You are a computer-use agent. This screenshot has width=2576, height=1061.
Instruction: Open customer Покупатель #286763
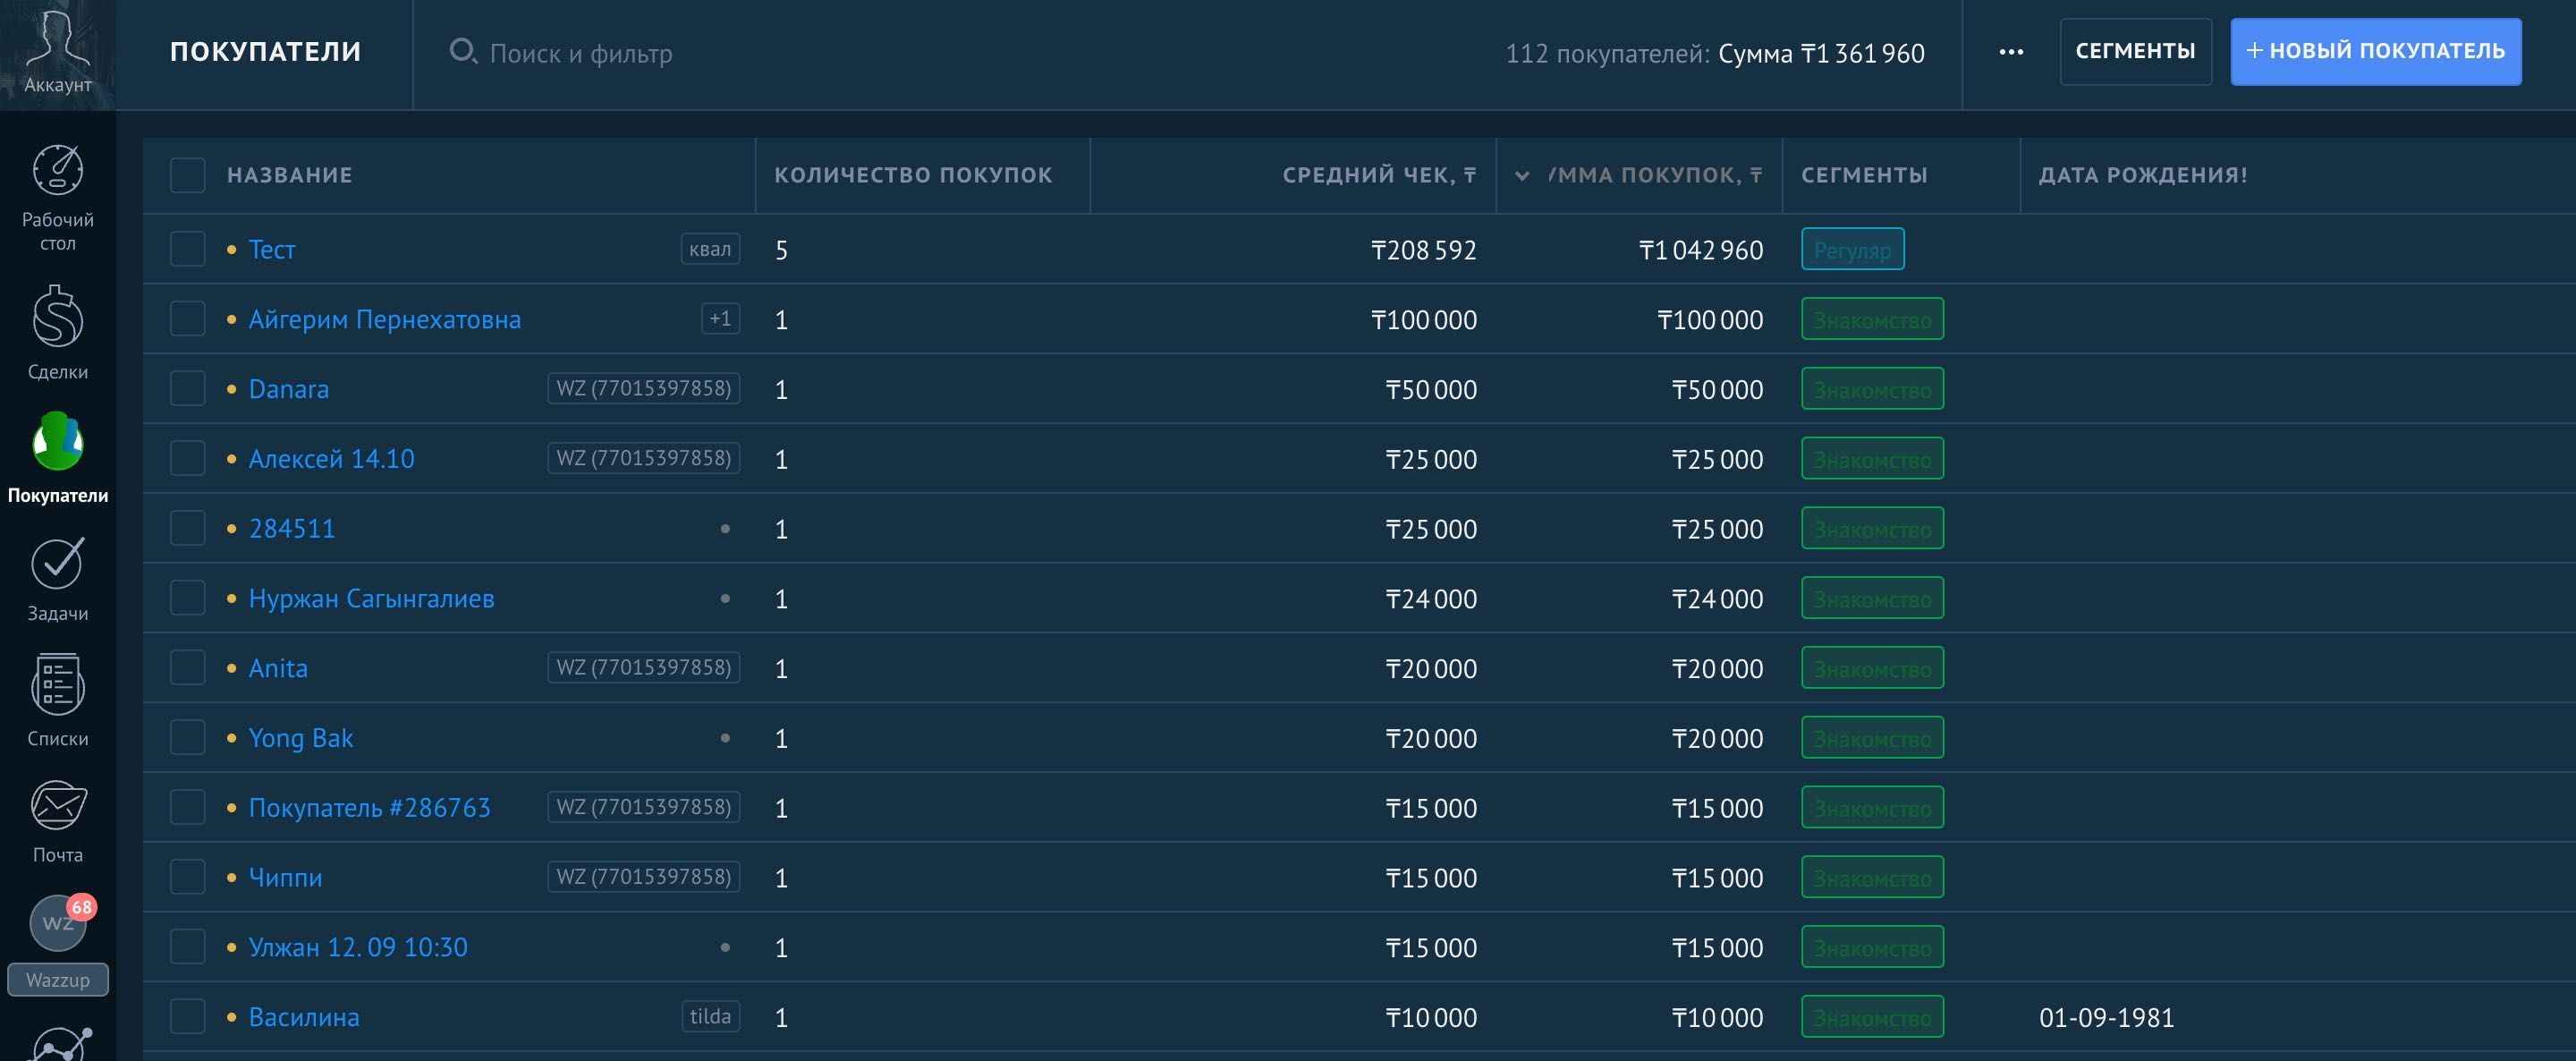click(369, 808)
